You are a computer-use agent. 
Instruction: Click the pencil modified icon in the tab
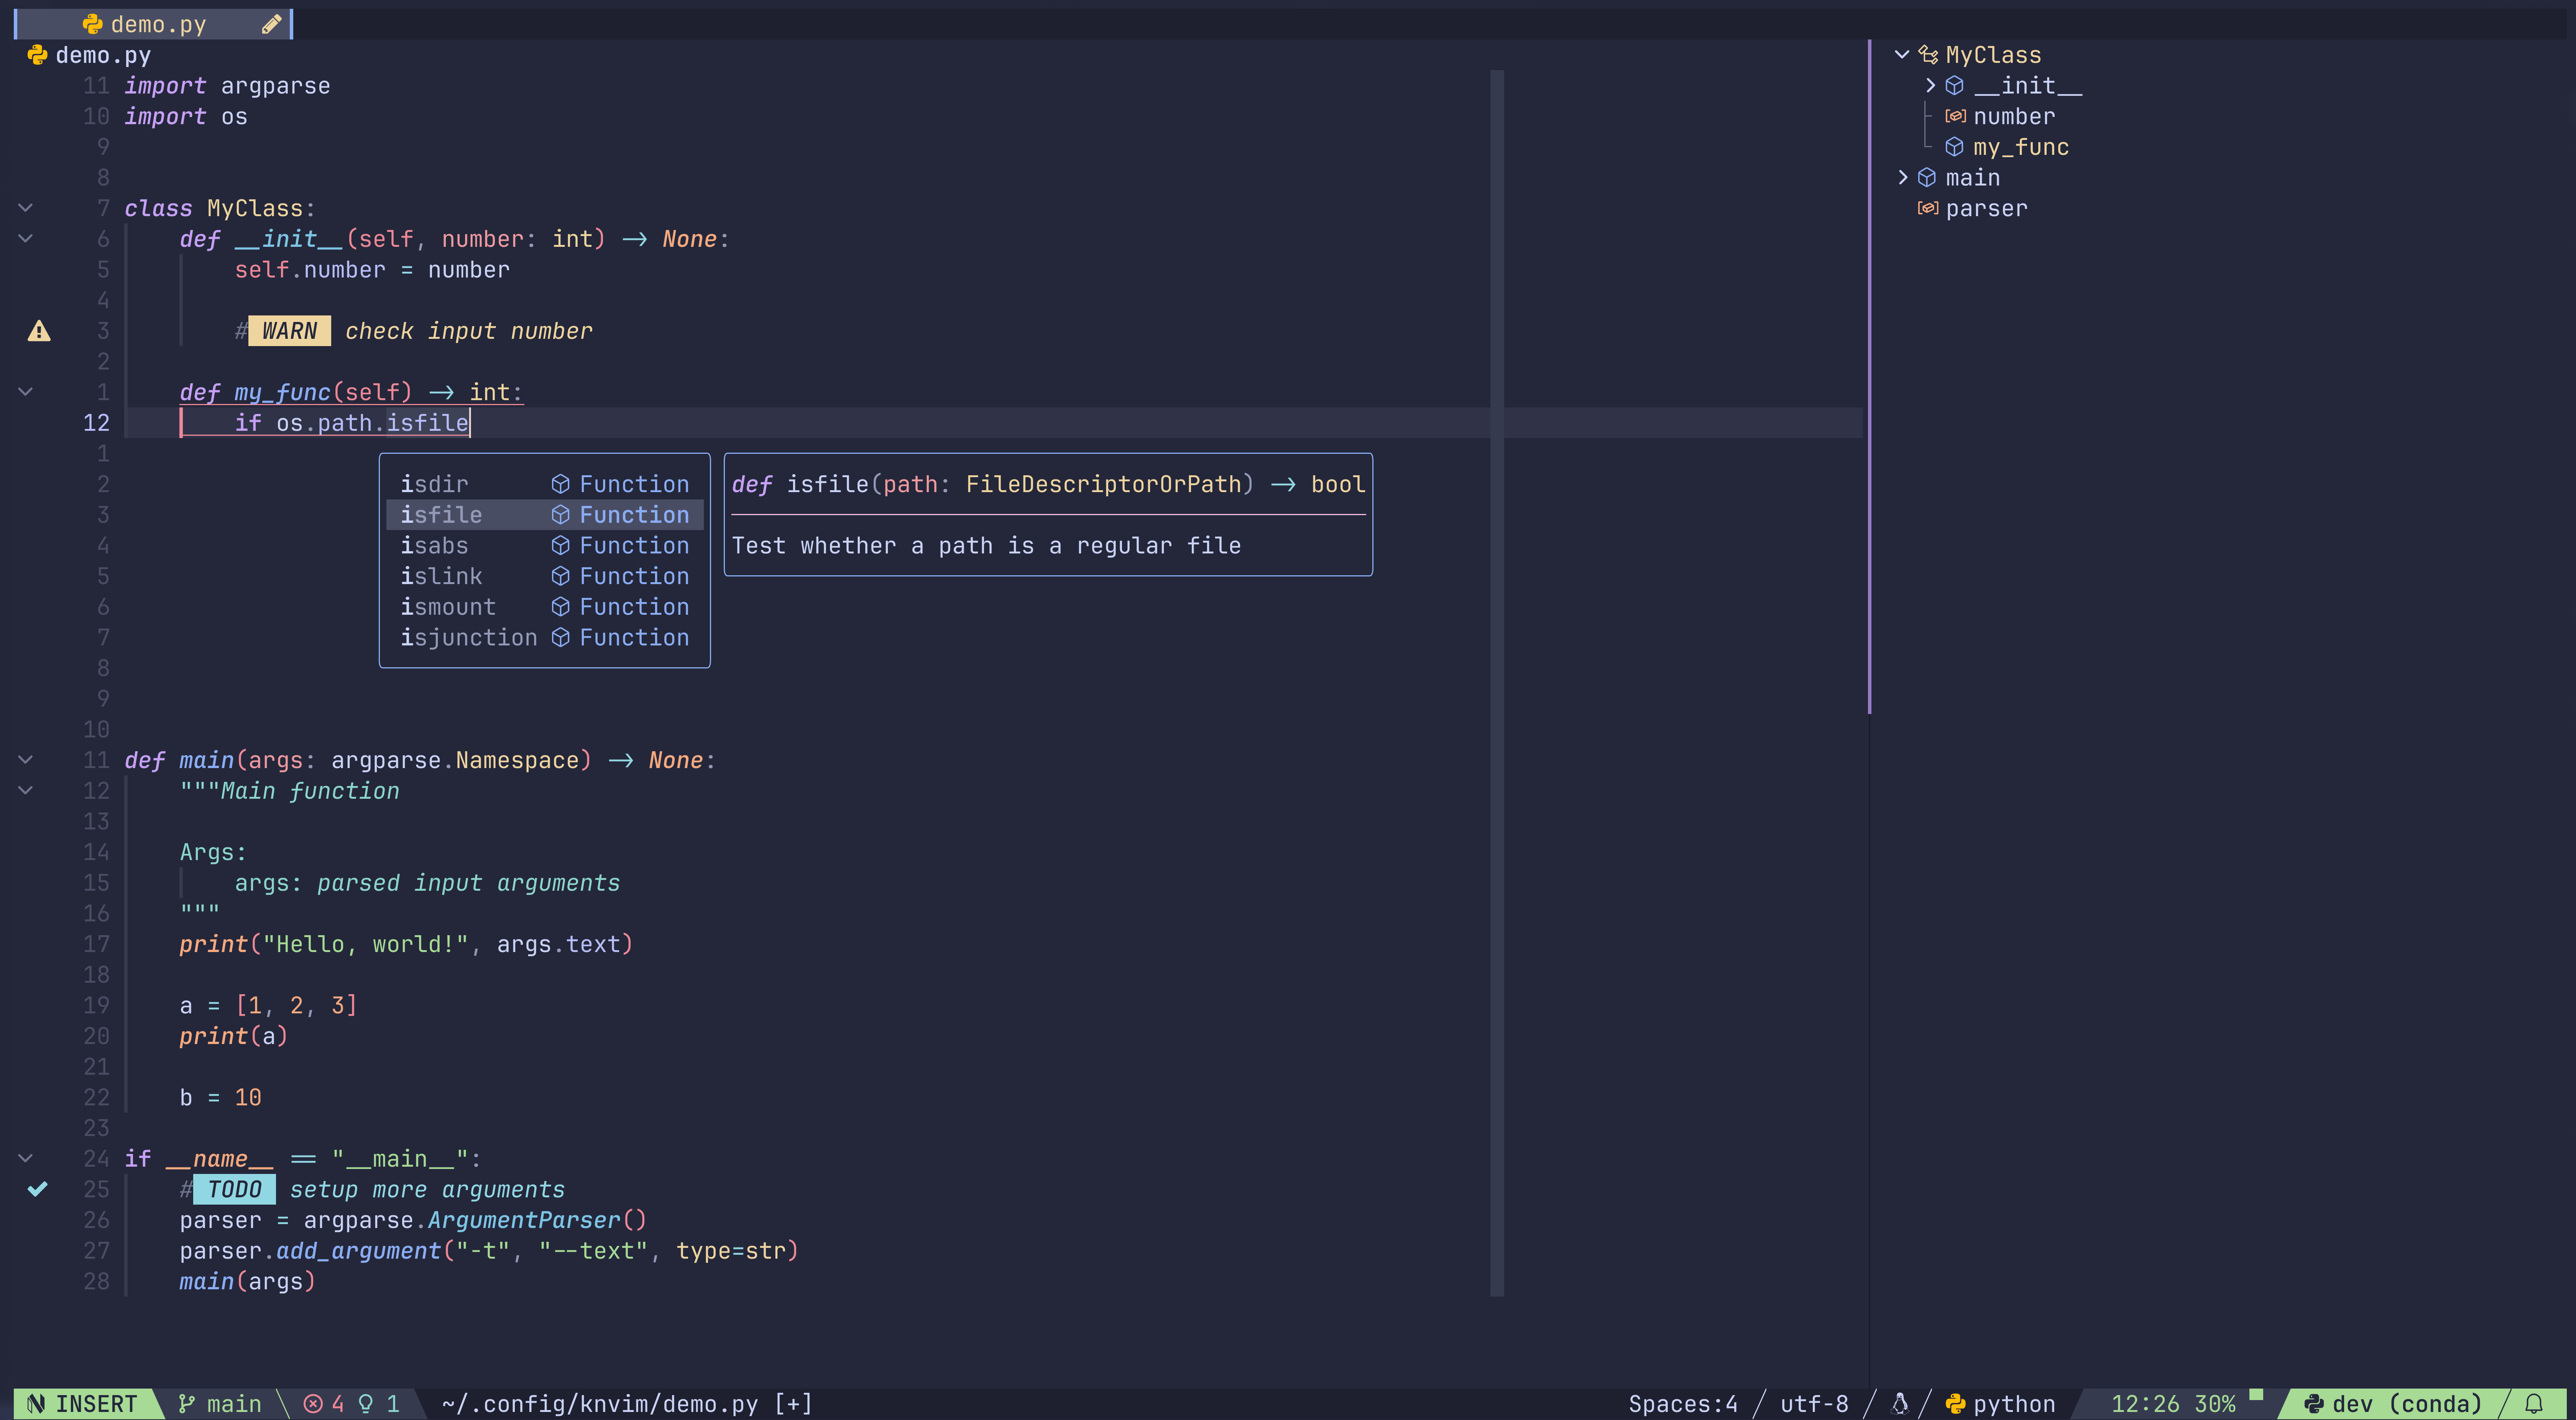click(271, 24)
